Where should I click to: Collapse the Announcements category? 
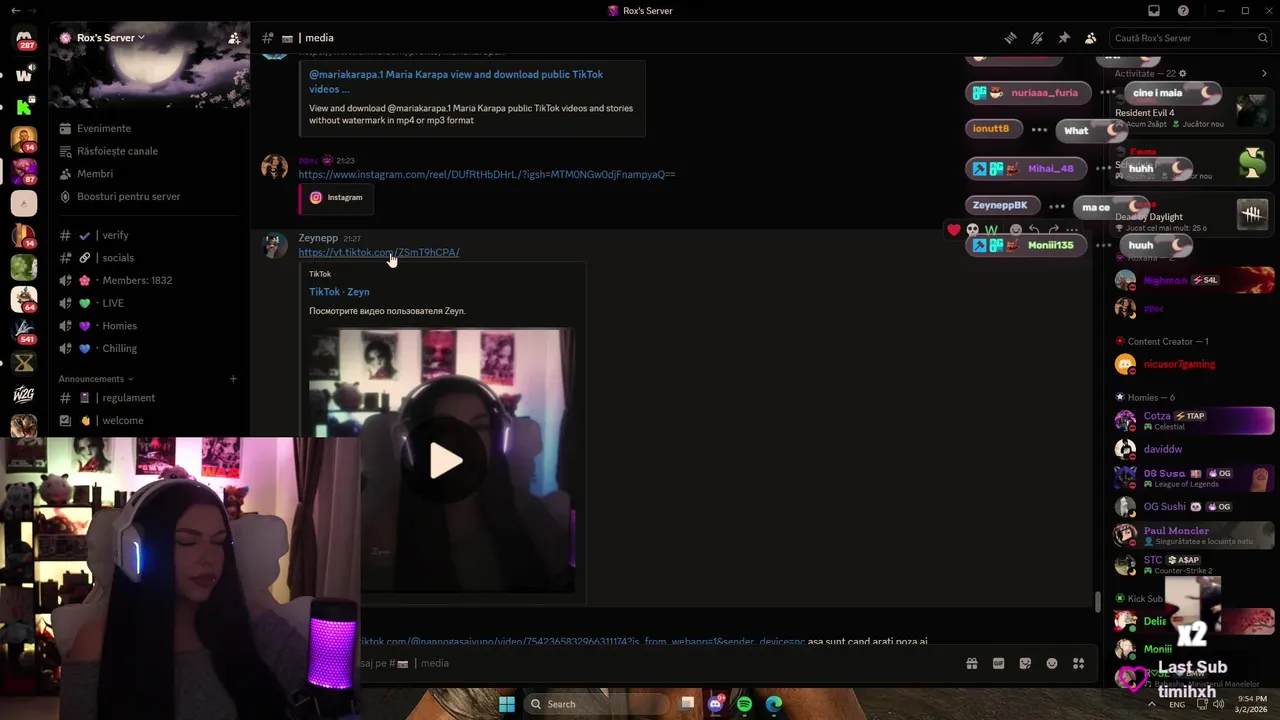[x=96, y=379]
